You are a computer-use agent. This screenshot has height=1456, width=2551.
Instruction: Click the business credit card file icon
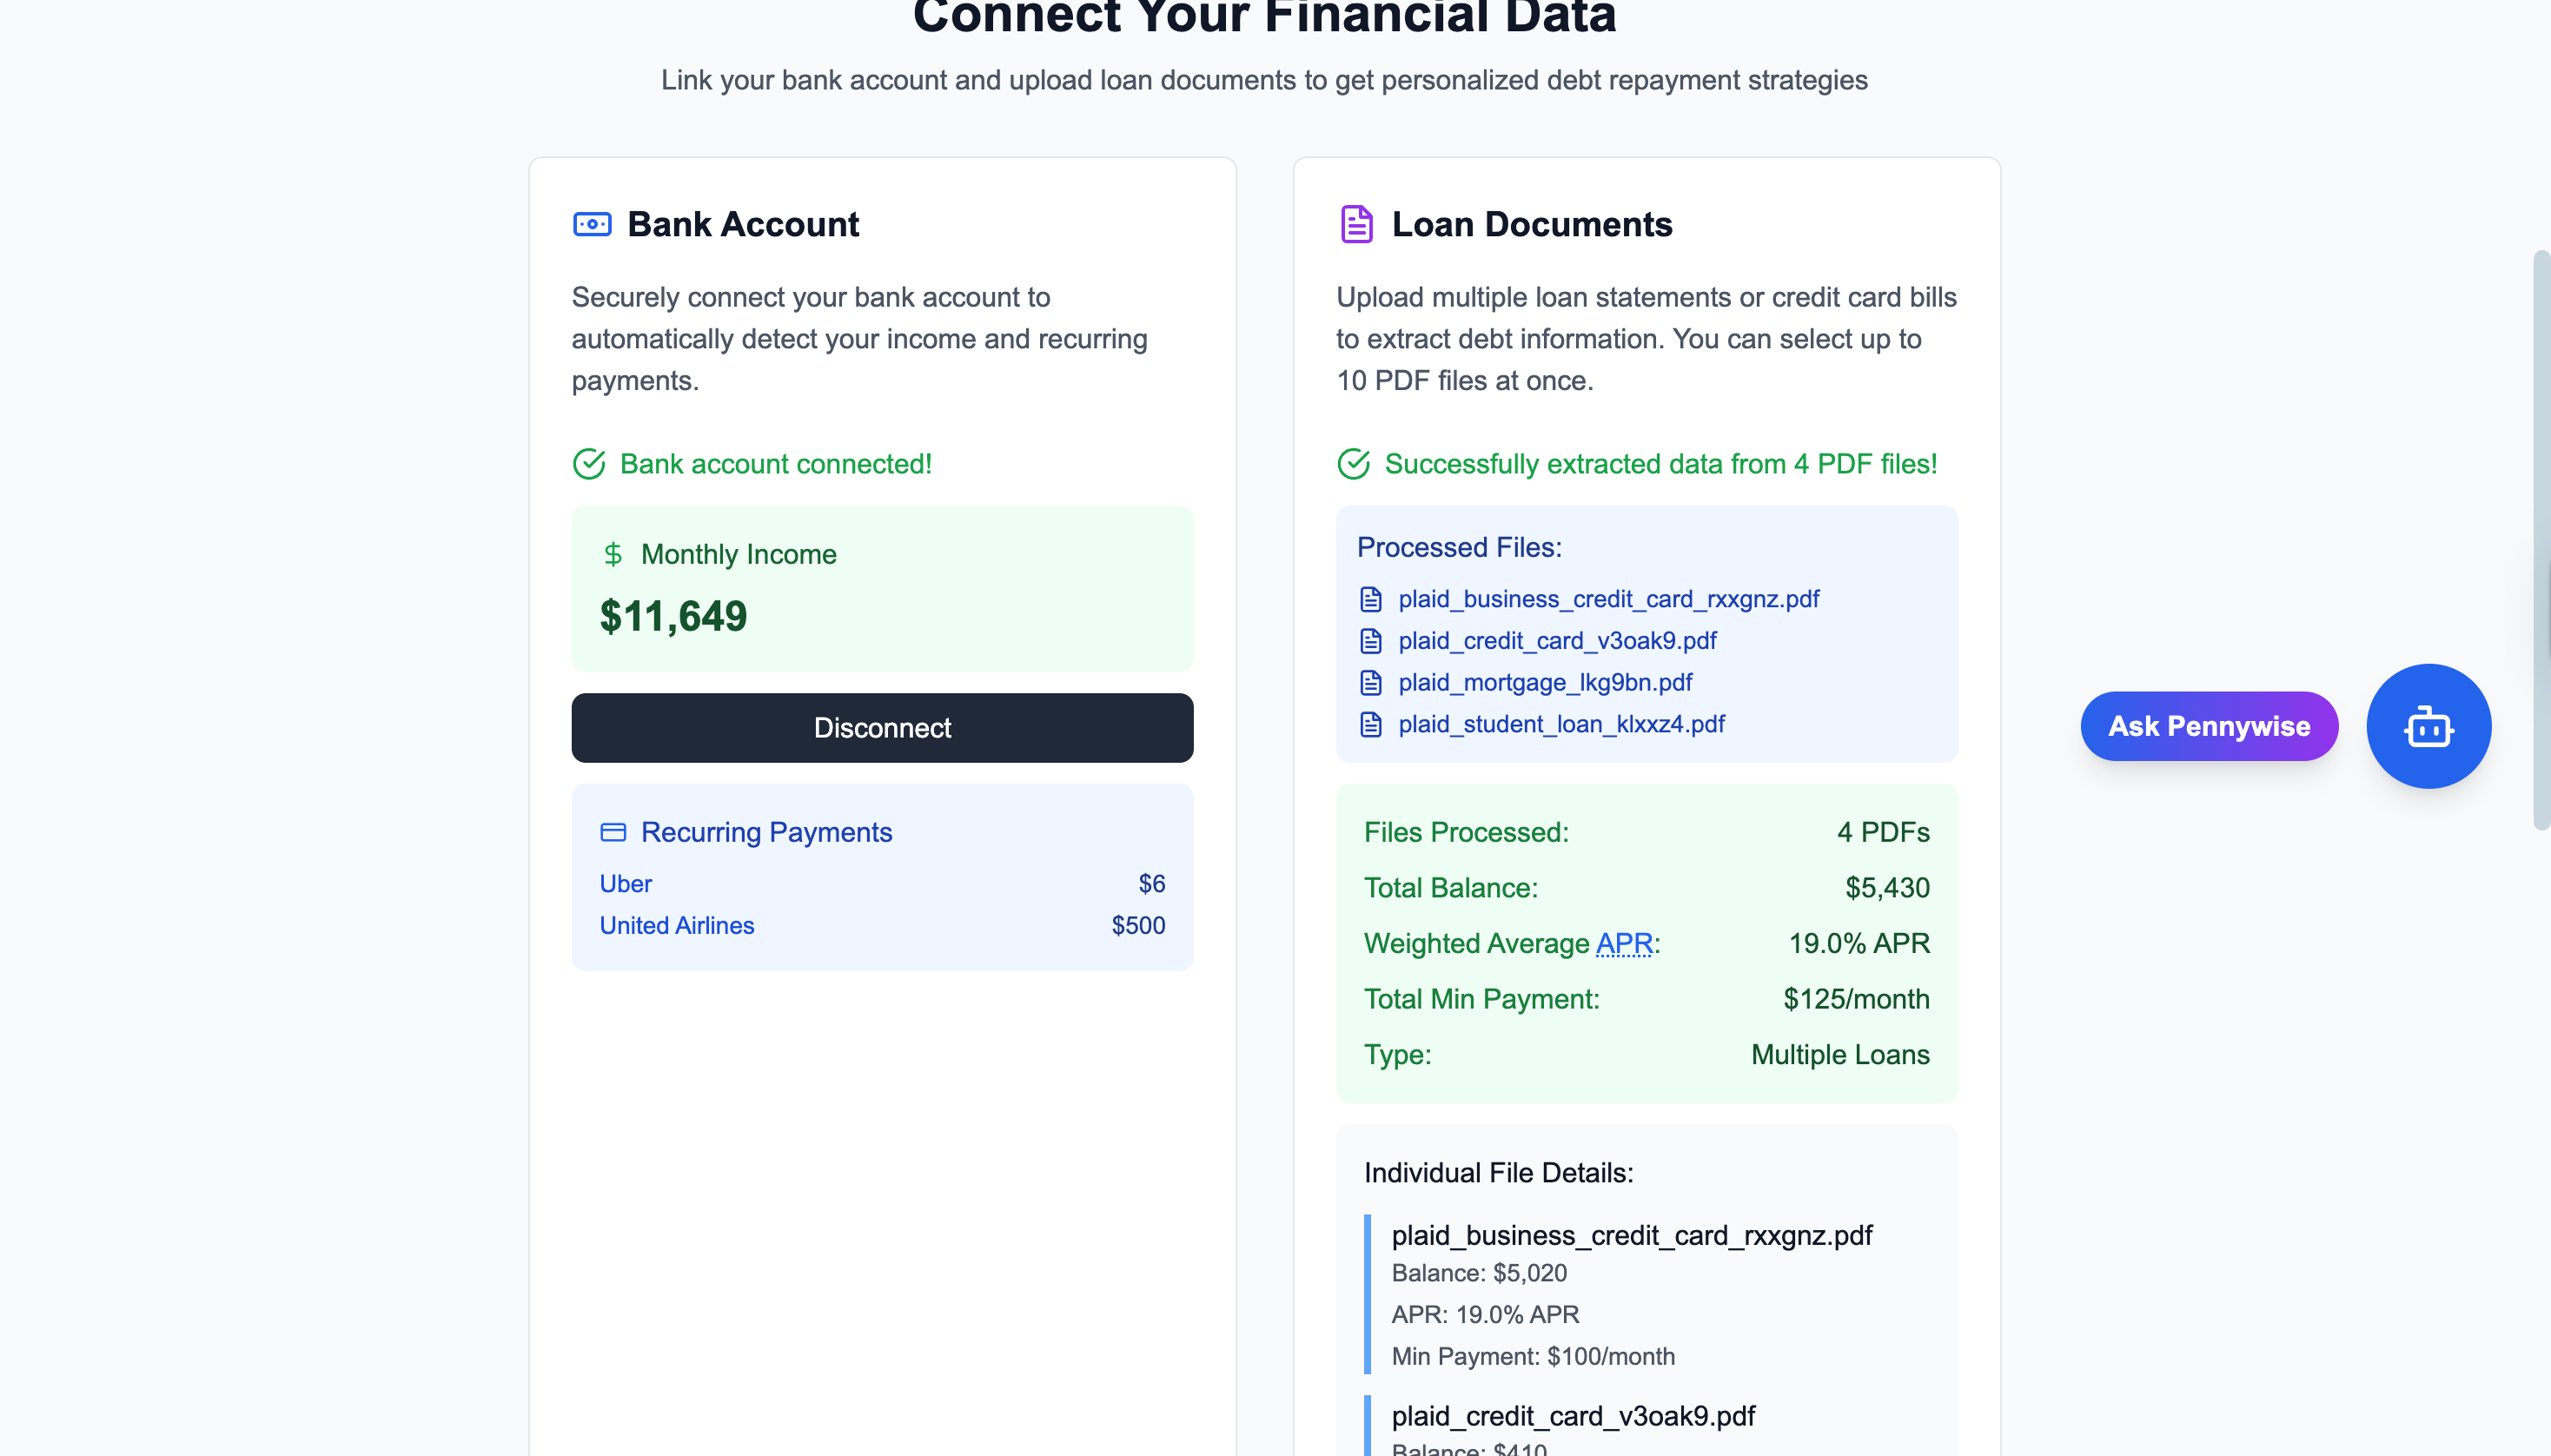point(1371,599)
